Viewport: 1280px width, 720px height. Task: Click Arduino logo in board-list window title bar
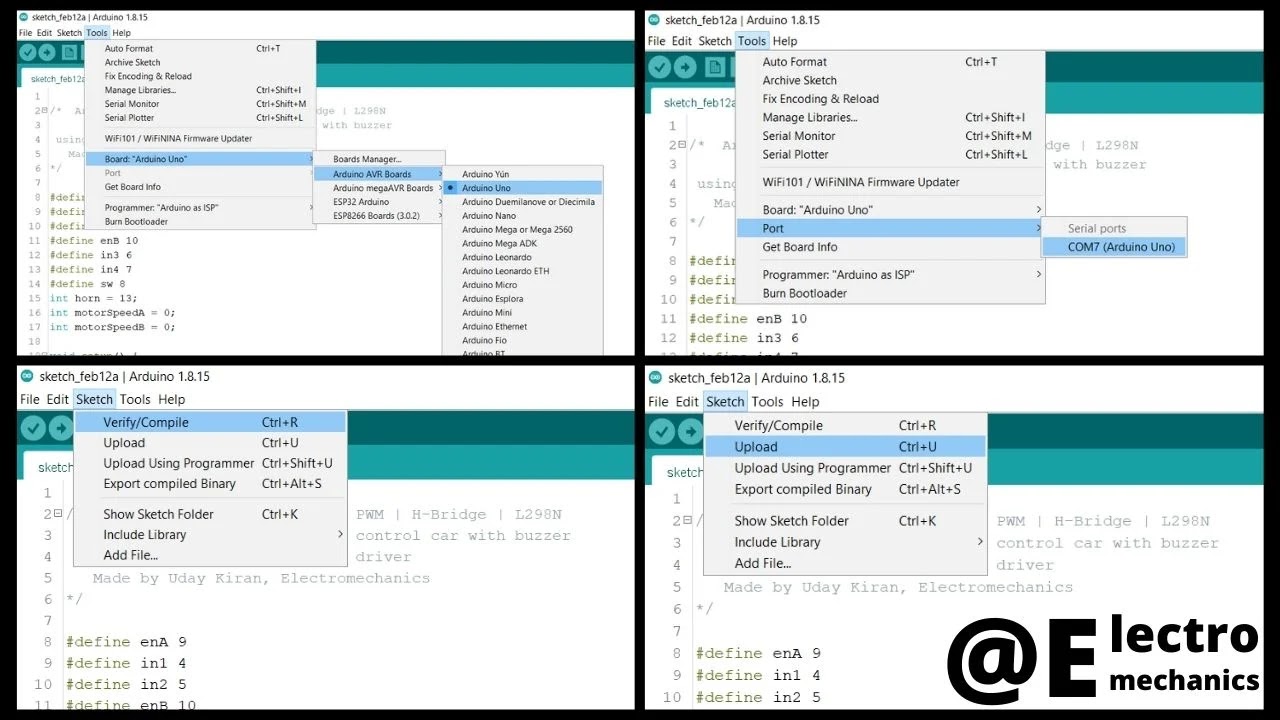[x=24, y=18]
